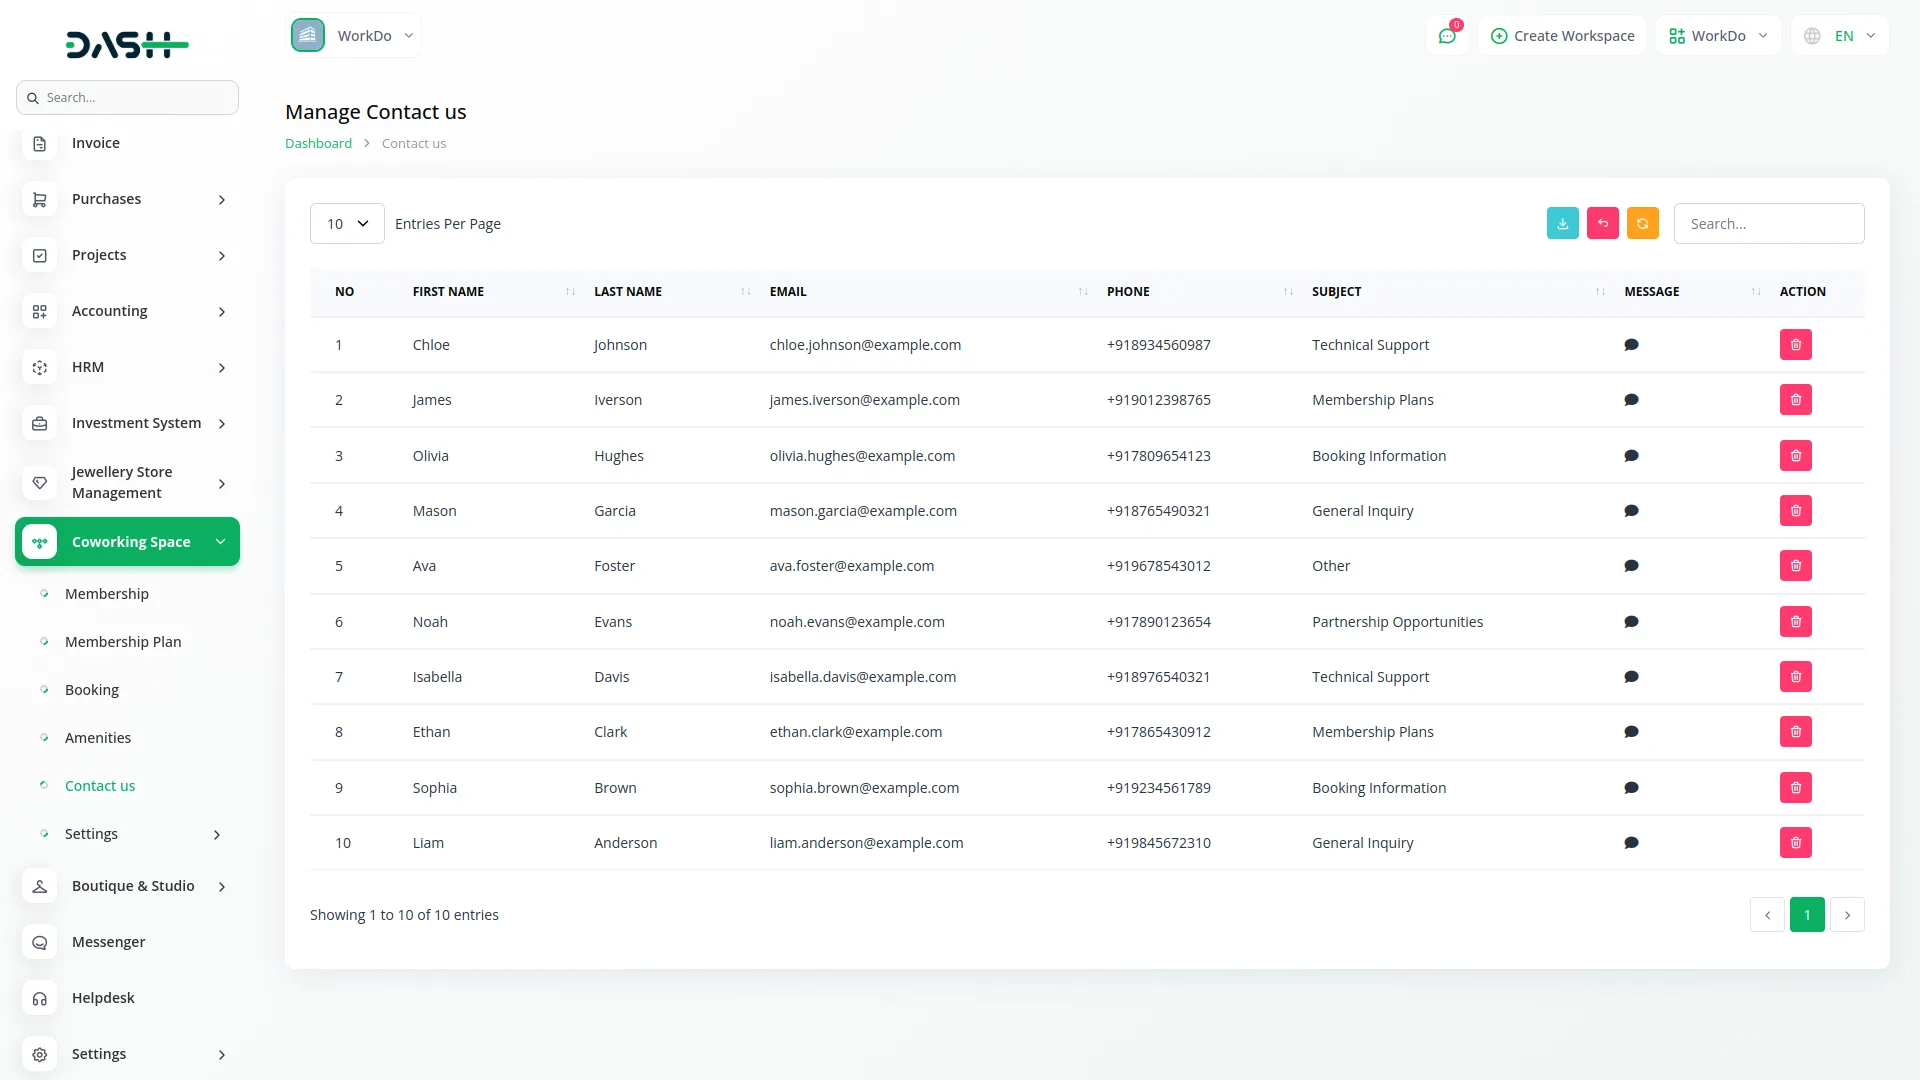The image size is (1920, 1080).
Task: Open the entries per page dropdown
Action: pos(347,224)
